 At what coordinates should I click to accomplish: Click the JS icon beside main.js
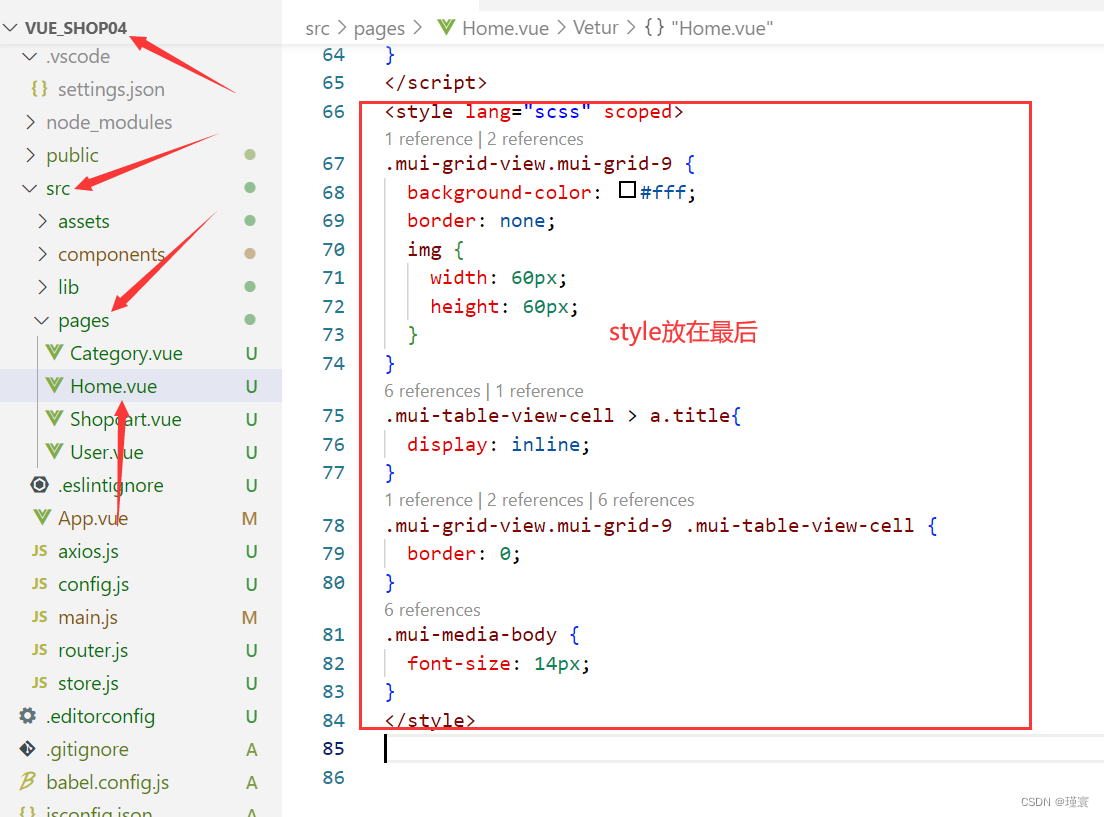[39, 617]
